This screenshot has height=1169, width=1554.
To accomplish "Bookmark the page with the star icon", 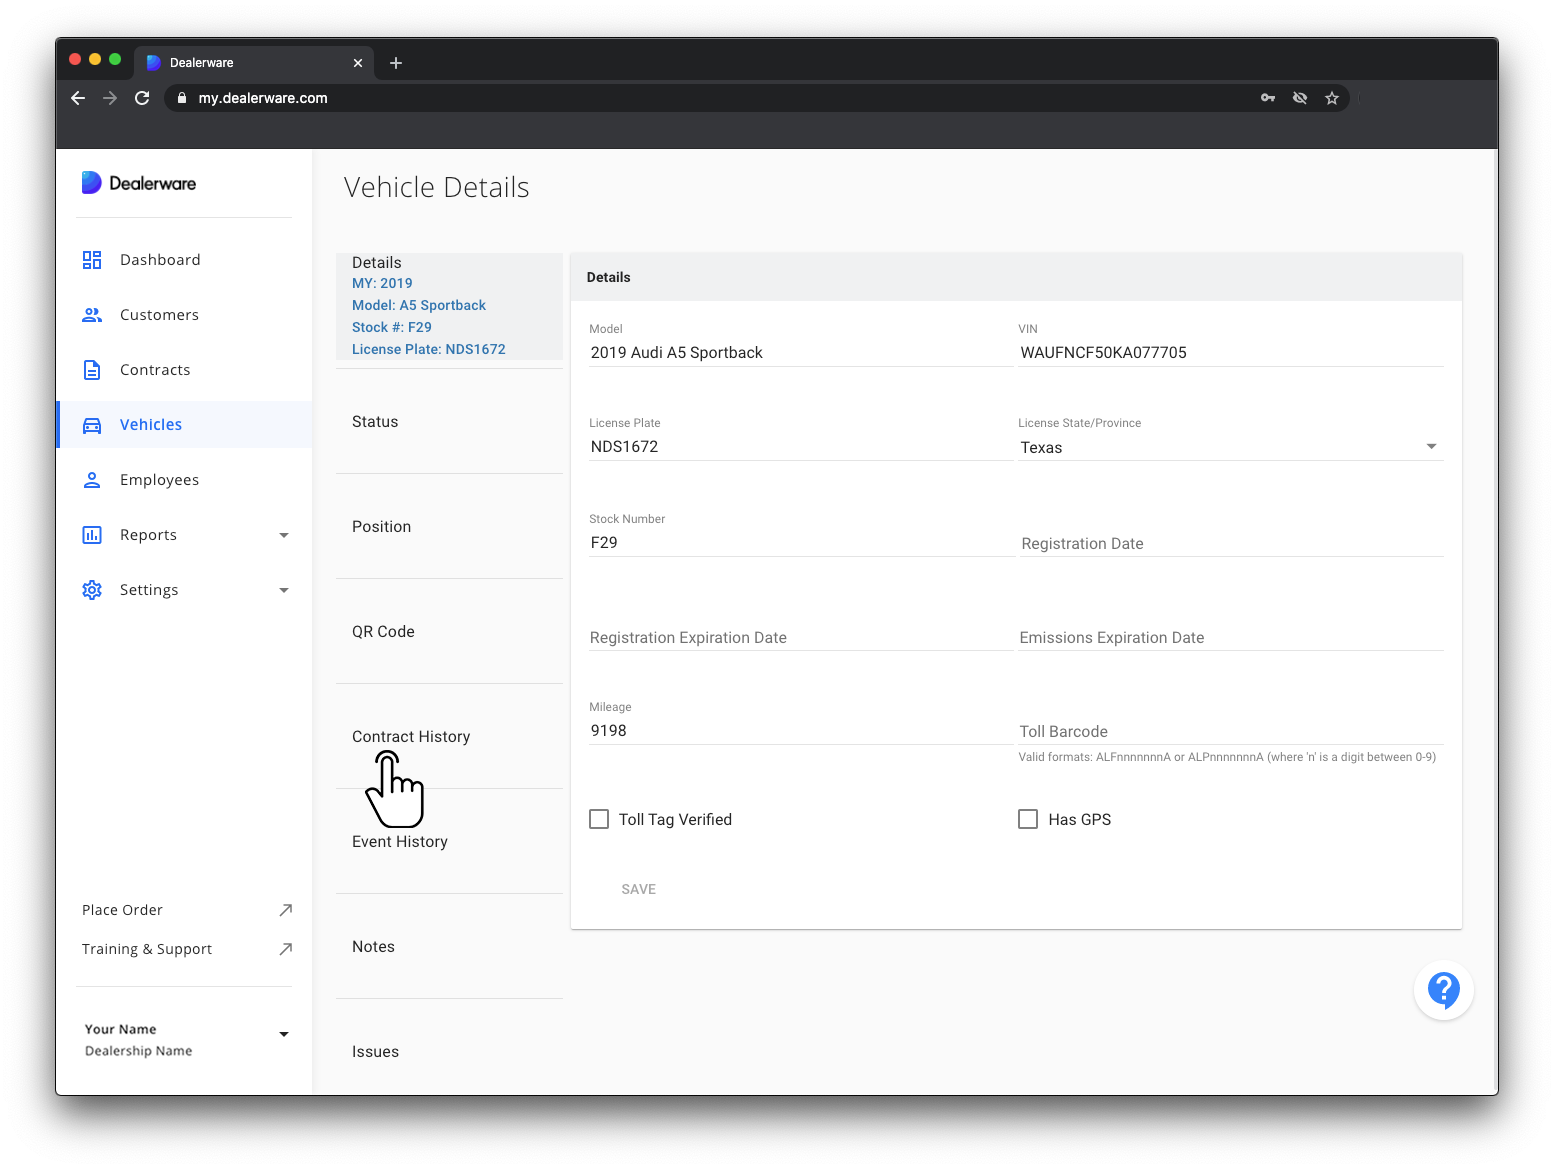I will (x=1332, y=98).
